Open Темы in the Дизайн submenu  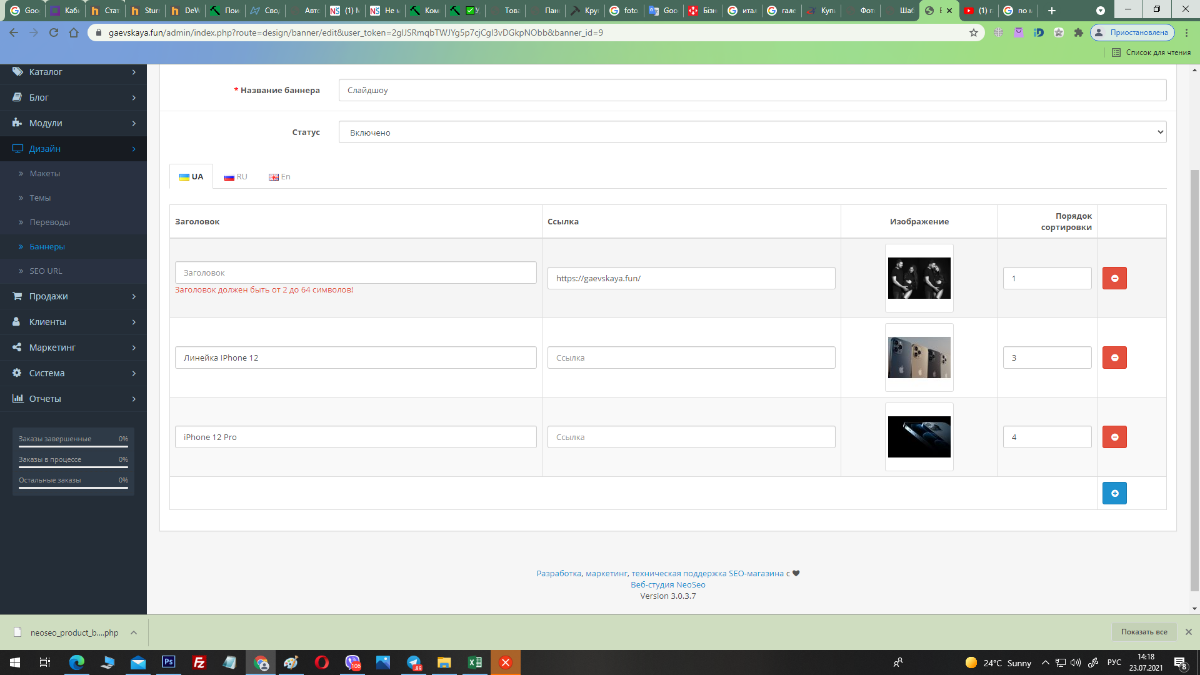(40, 198)
